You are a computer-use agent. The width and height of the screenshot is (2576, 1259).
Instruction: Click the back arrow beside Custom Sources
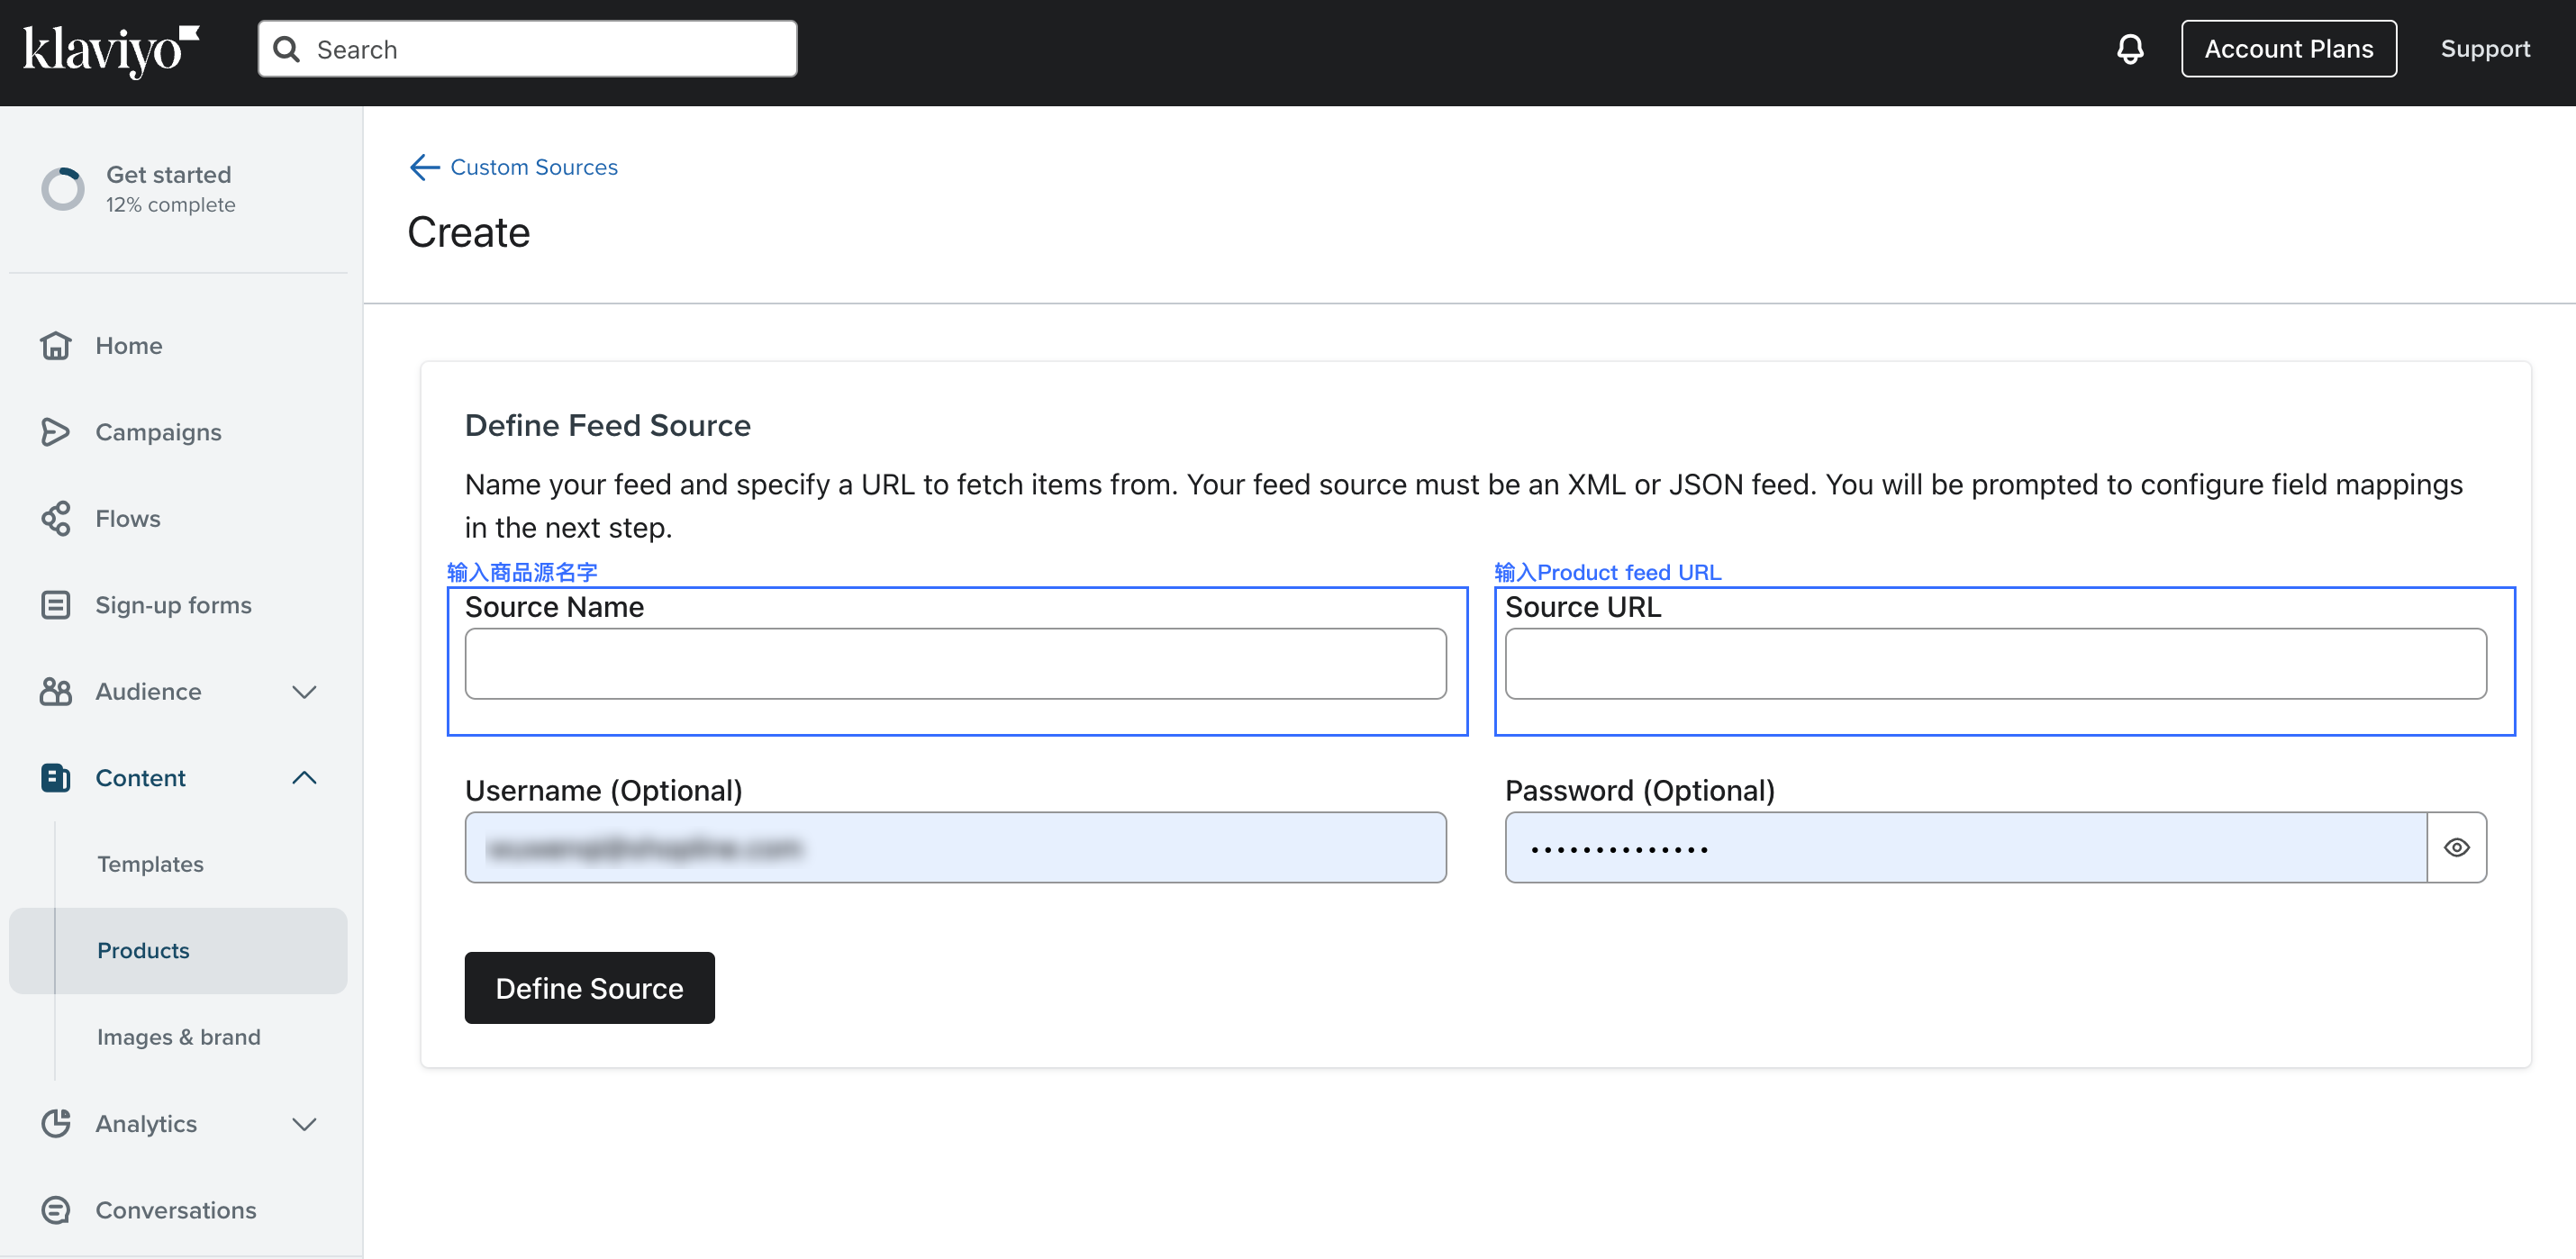pos(424,167)
